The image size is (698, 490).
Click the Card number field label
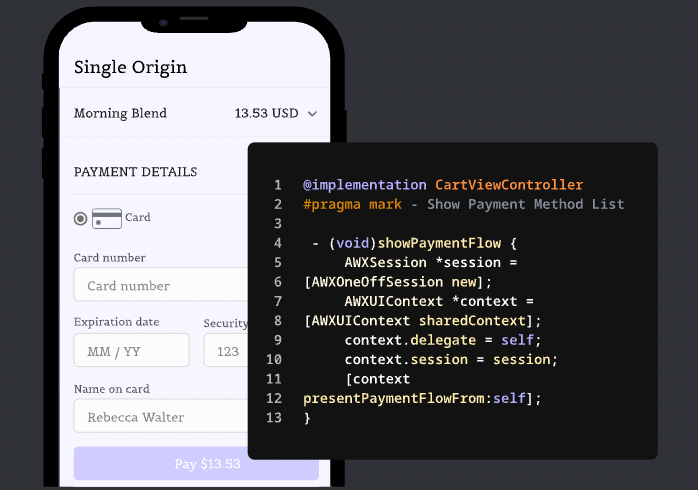110,258
